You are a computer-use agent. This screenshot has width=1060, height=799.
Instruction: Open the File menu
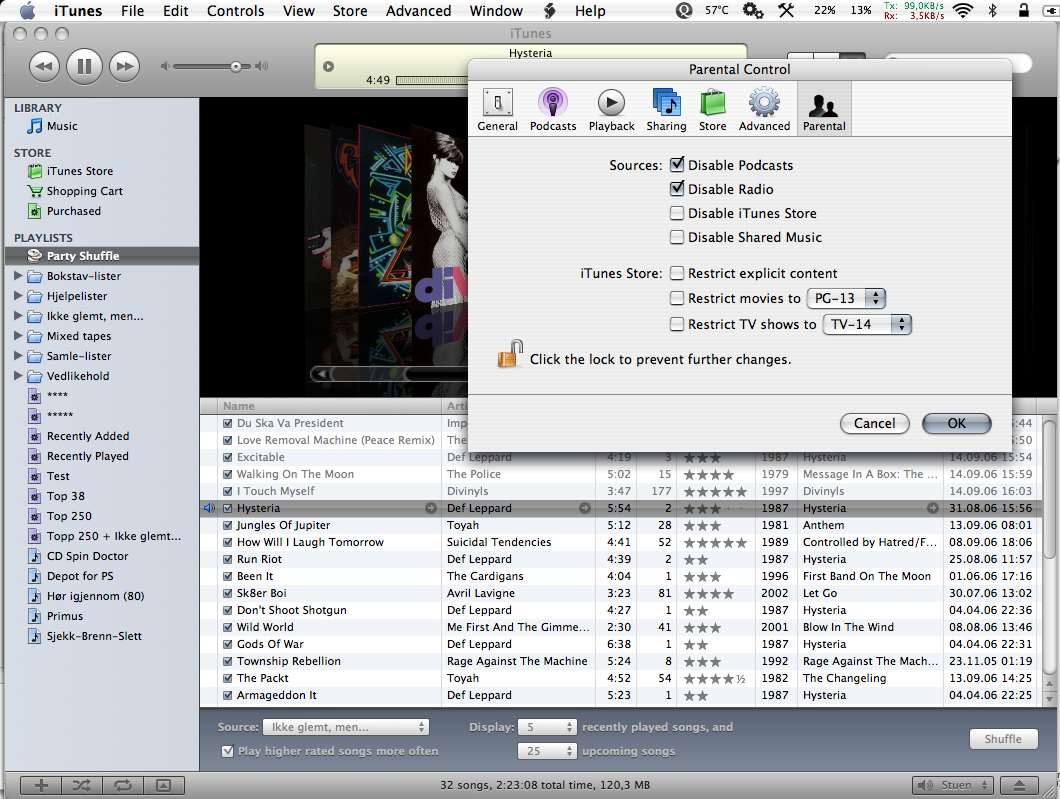coord(132,11)
